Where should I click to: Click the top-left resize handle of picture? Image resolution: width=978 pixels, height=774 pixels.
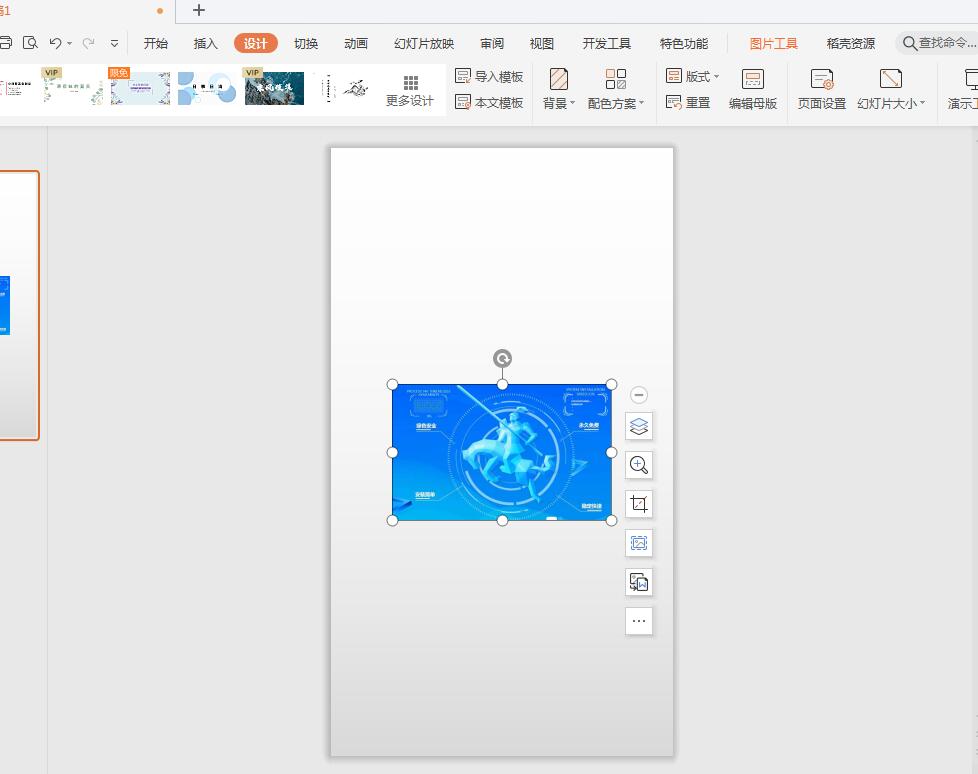click(x=392, y=384)
